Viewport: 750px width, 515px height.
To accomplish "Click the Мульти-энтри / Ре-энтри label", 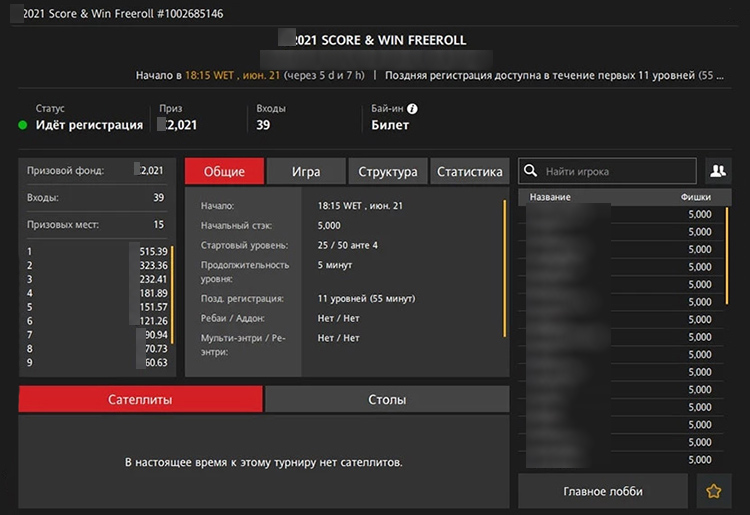I will [x=243, y=345].
